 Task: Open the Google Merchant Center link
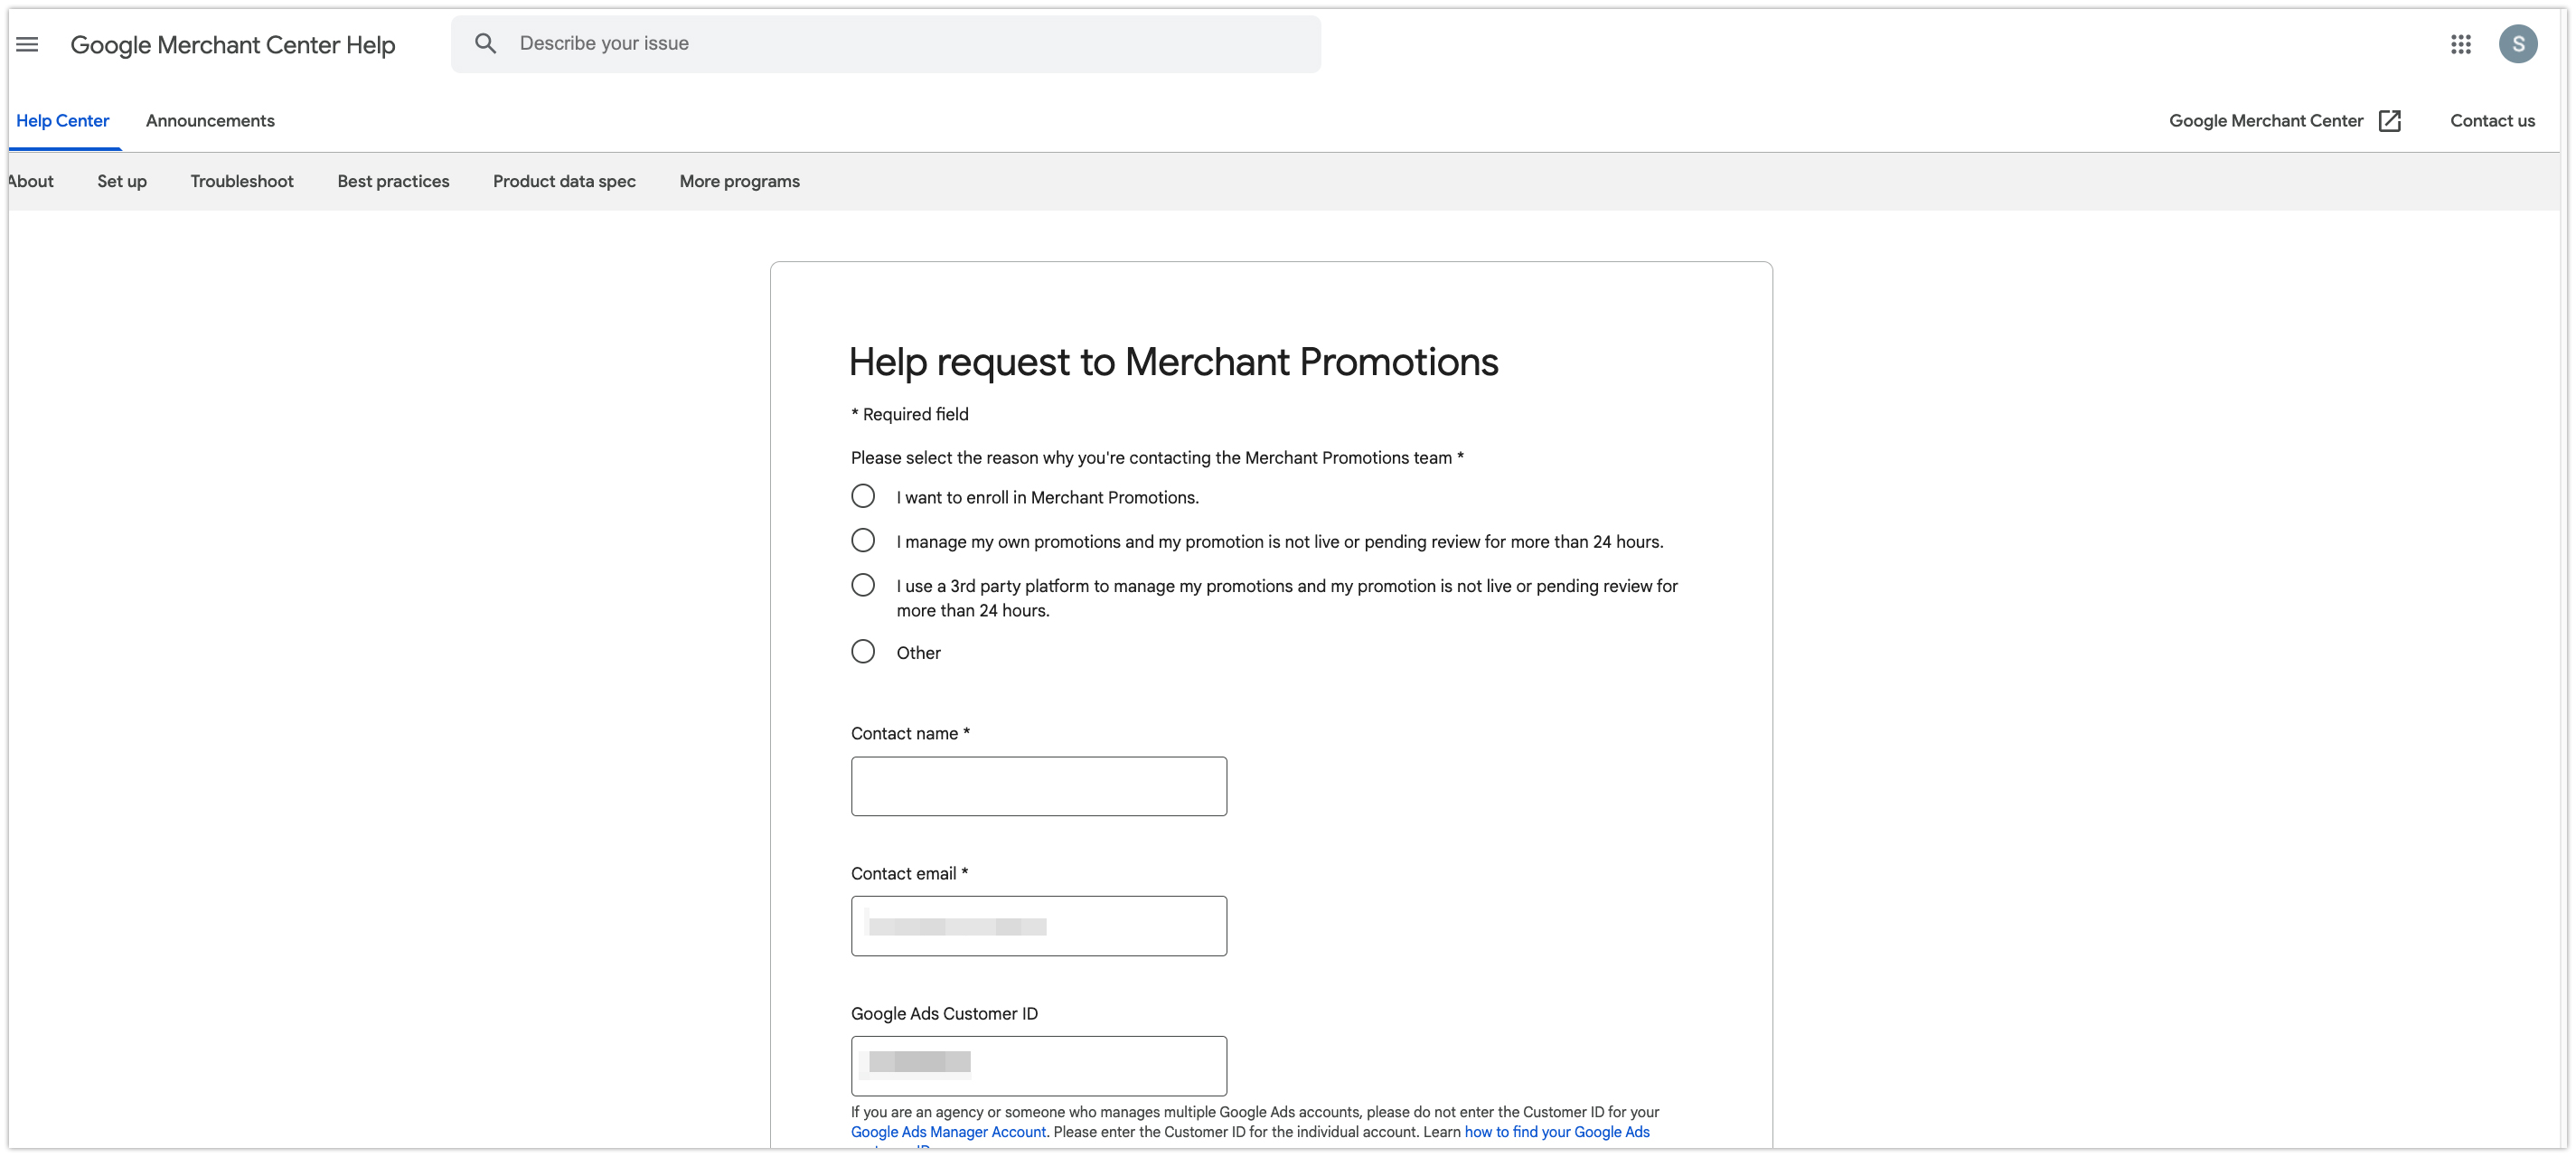point(2266,121)
